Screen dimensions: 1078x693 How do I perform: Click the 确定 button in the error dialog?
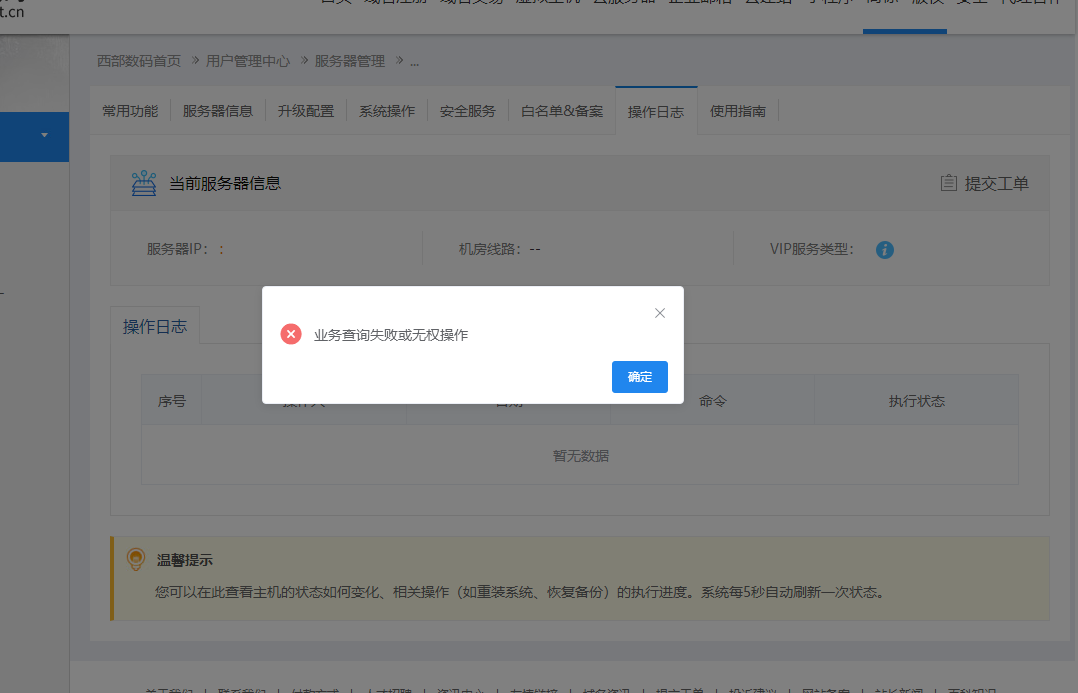639,377
